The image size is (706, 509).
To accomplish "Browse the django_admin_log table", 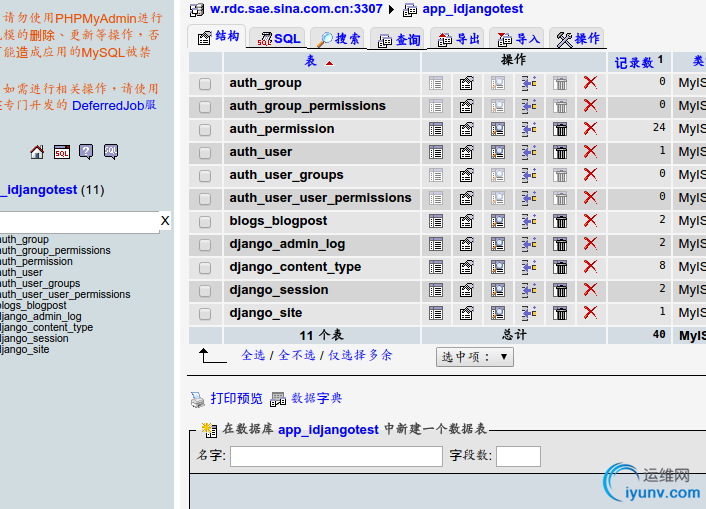I will coord(436,244).
